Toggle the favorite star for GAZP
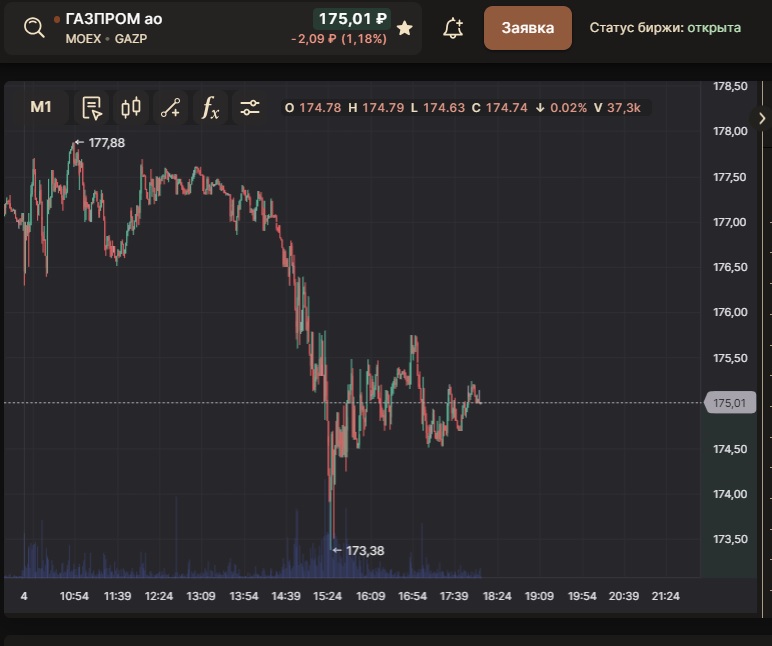772x646 pixels. coord(404,28)
